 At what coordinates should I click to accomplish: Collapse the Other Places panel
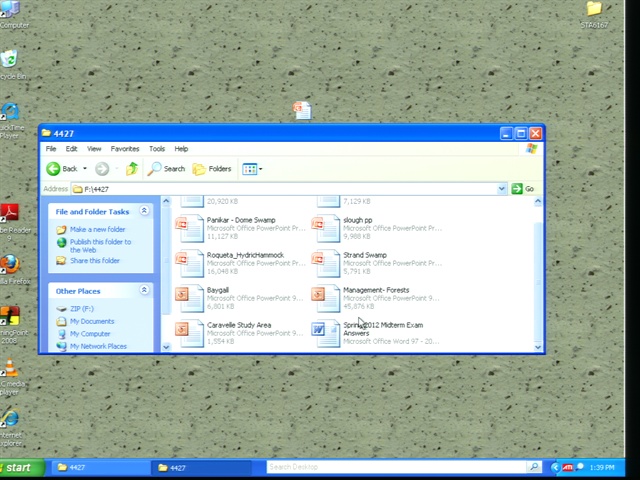click(x=144, y=290)
